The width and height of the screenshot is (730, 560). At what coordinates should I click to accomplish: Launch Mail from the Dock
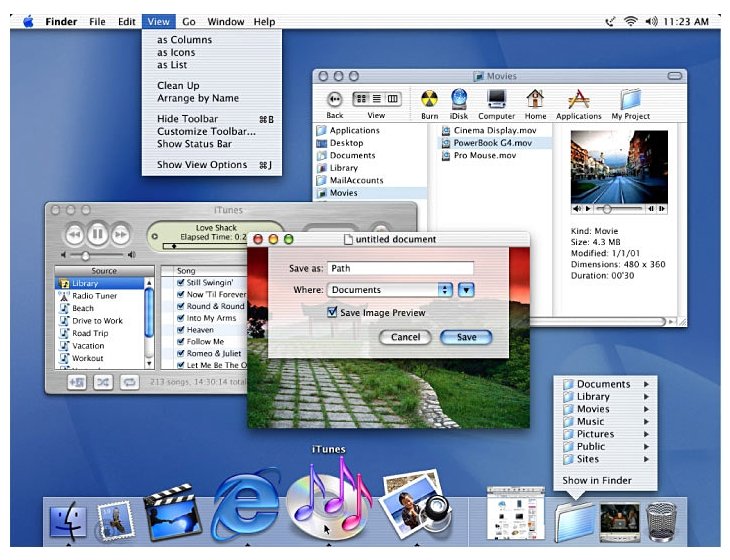(115, 520)
